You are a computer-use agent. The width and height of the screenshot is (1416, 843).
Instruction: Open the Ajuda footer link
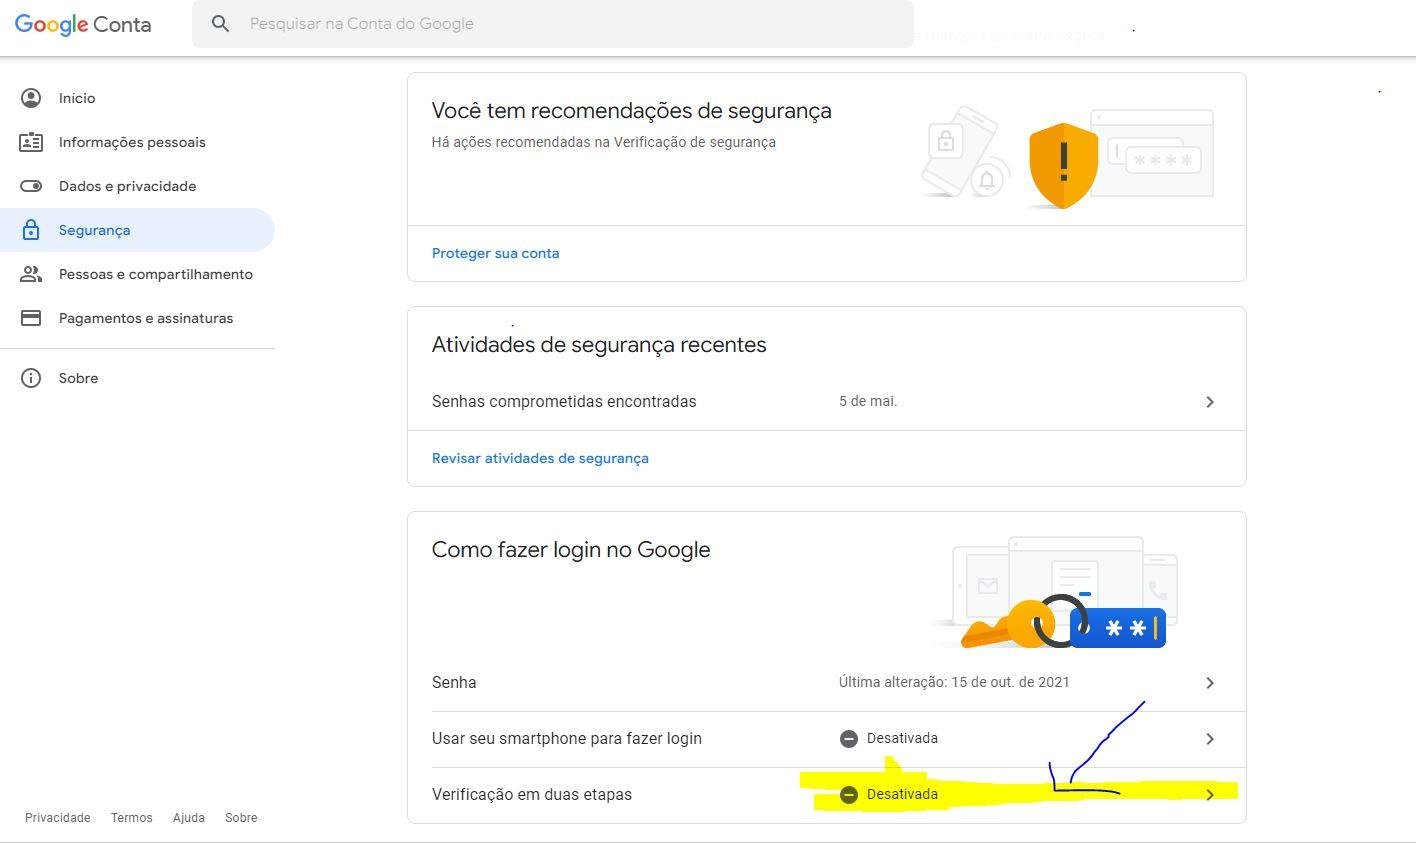coord(189,818)
